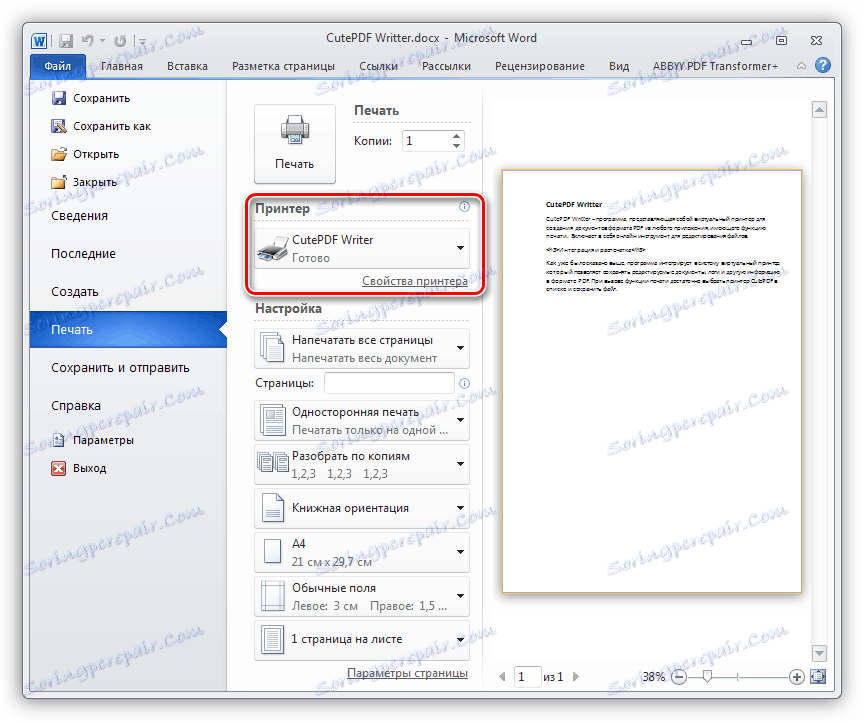Switch to the Рассылки ribbon tab
Image resolution: width=864 pixels, height=721 pixels.
tap(446, 66)
